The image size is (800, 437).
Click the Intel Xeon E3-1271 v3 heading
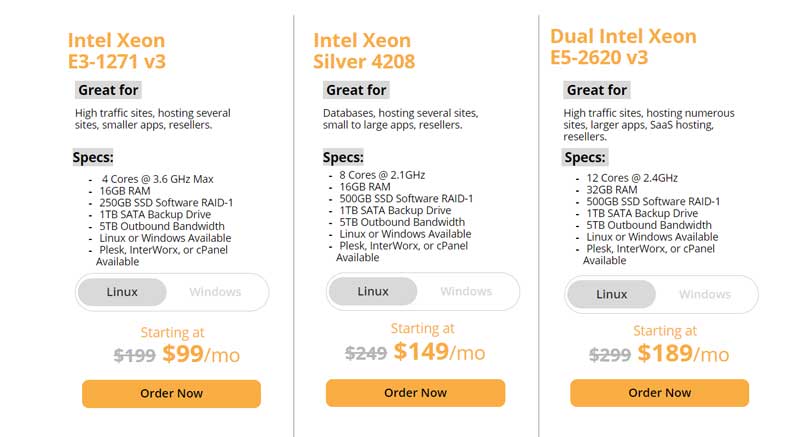[117, 50]
